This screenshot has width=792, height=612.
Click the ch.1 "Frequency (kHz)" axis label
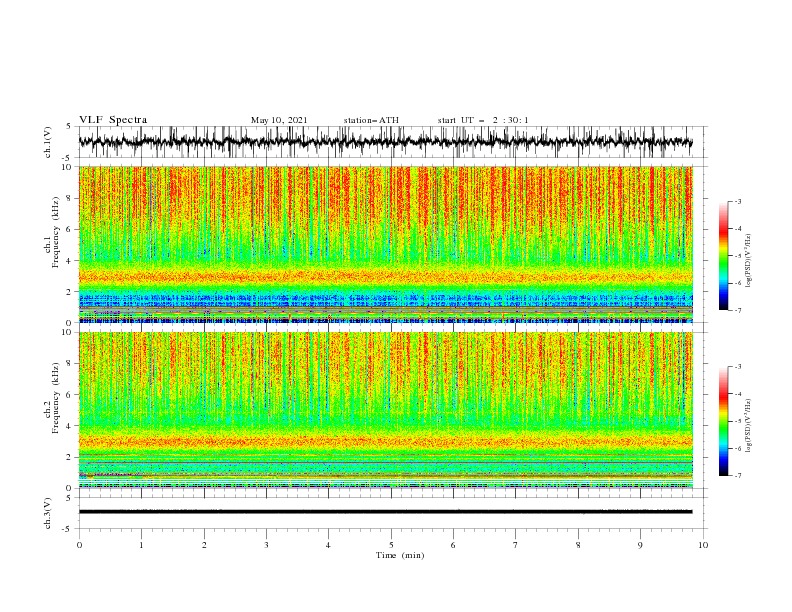point(56,232)
